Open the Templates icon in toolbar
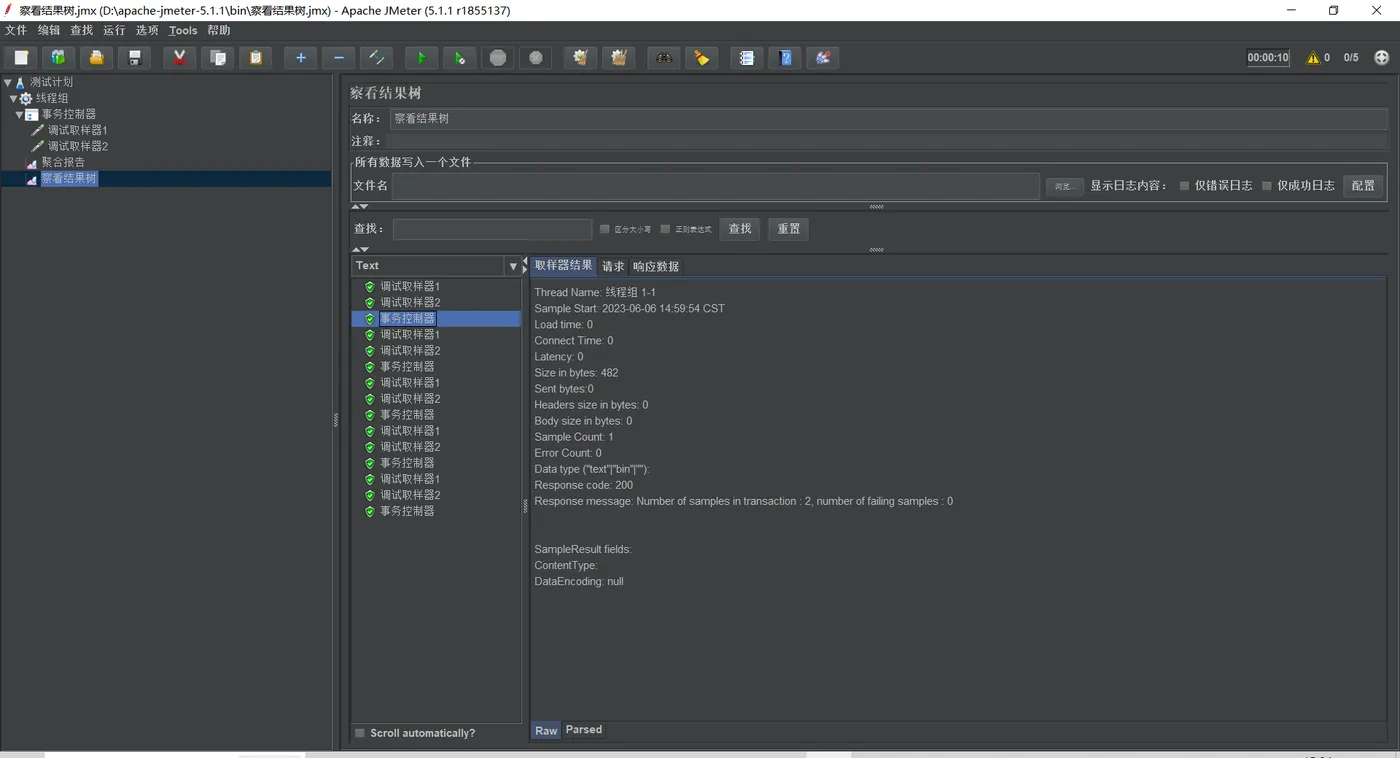Viewport: 1400px width, 758px height. tap(58, 58)
